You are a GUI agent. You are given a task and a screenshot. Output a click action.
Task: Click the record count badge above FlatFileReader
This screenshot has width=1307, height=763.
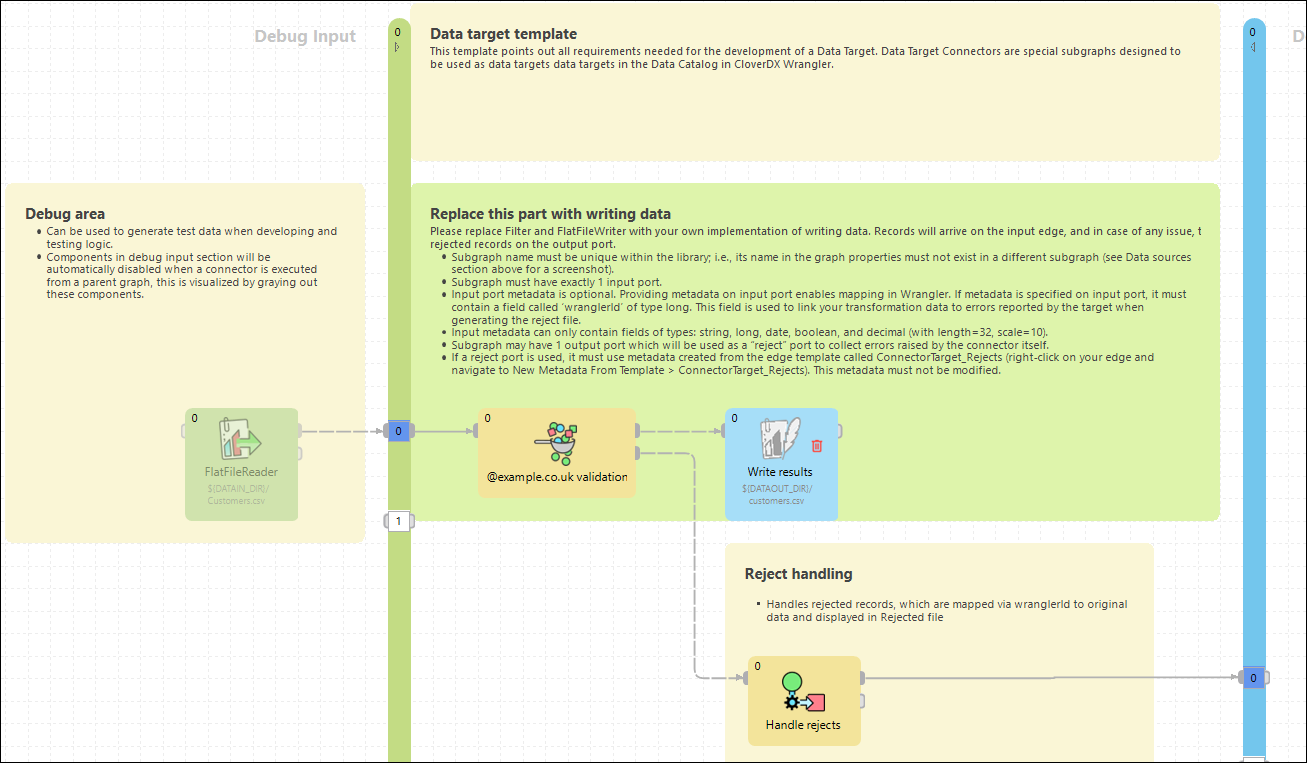195,418
